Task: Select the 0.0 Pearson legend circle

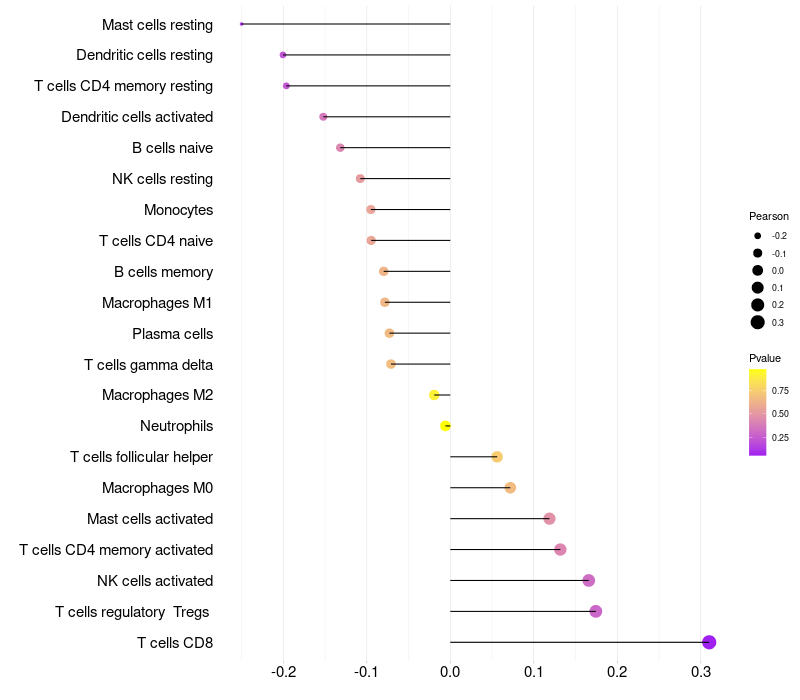Action: (758, 270)
